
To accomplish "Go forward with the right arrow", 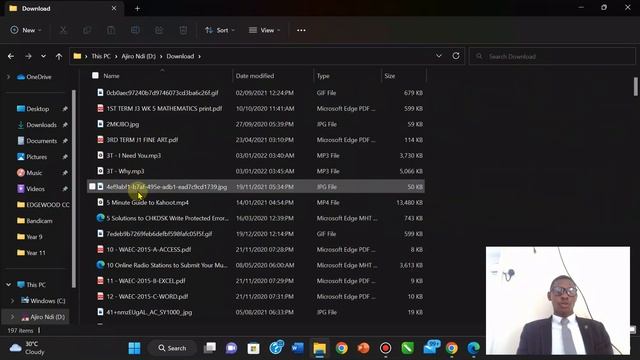I will point(28,56).
